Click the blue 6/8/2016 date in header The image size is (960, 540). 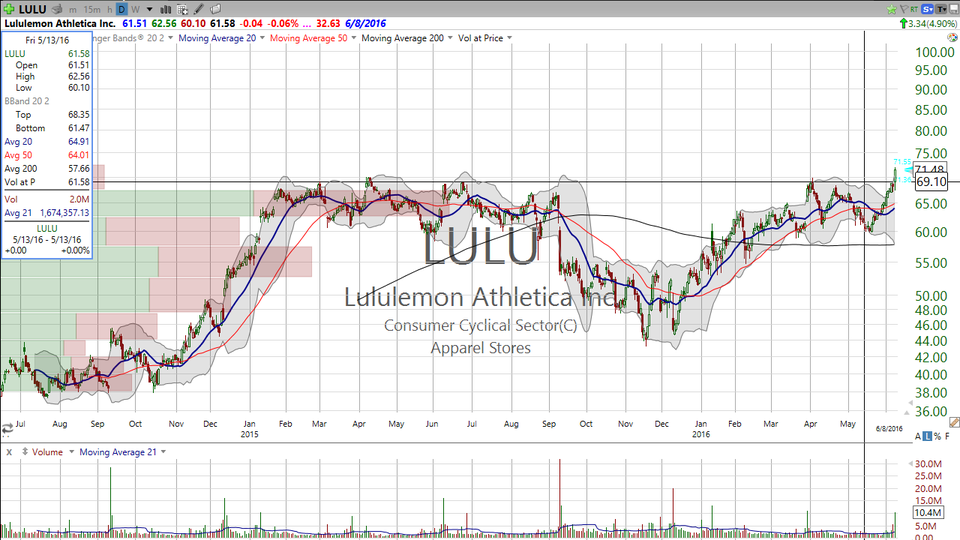coord(366,23)
